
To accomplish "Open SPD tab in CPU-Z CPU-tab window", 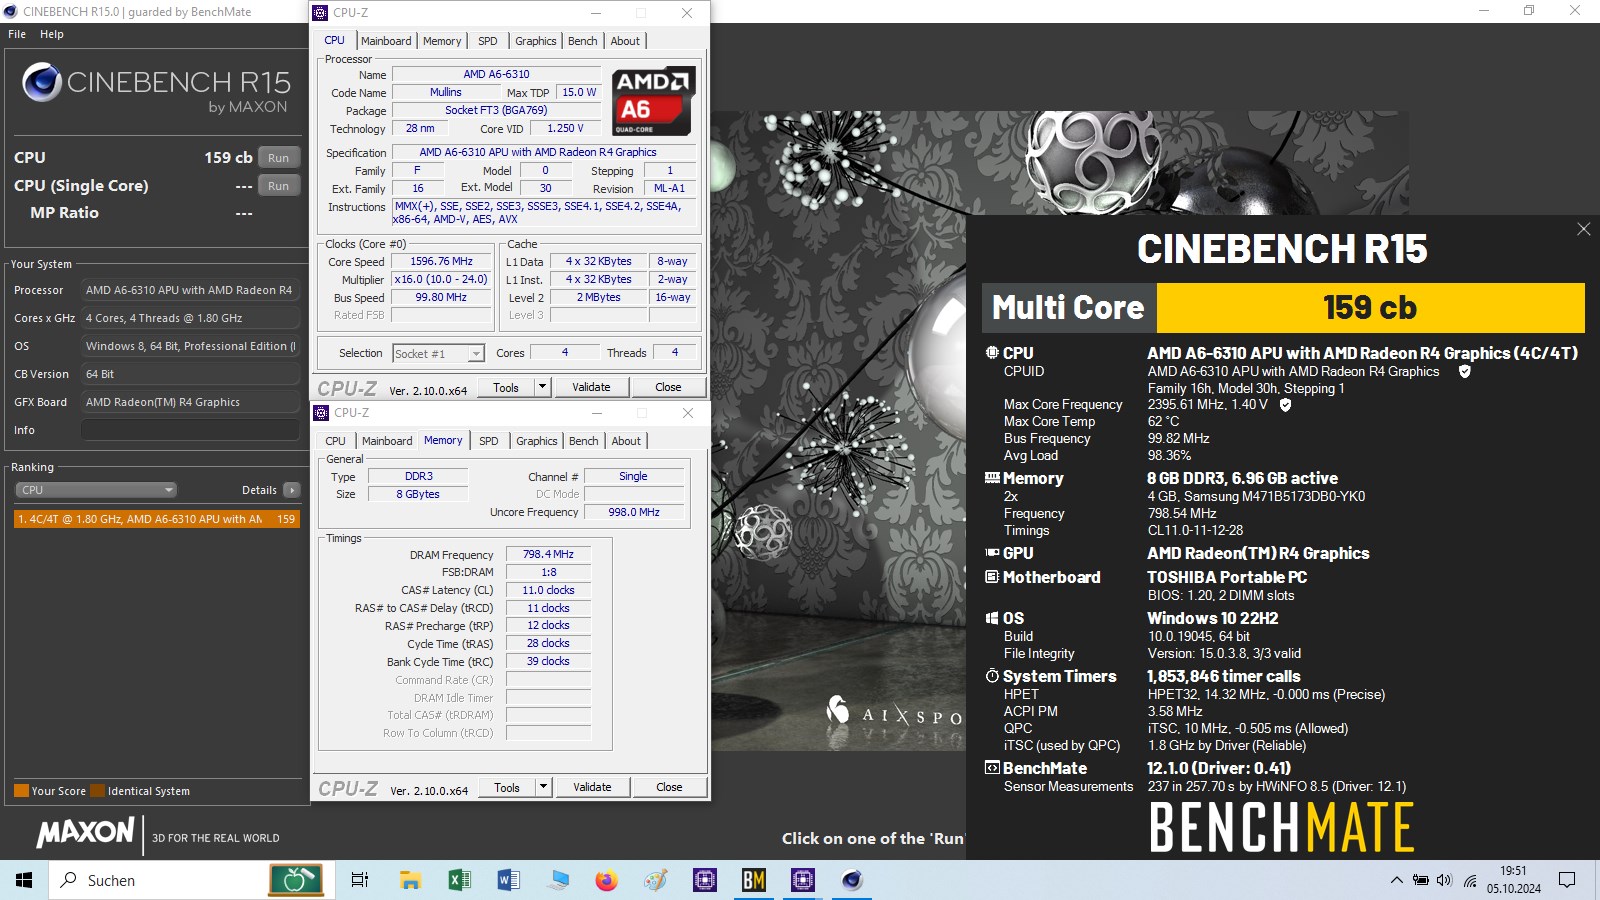I will (x=488, y=41).
